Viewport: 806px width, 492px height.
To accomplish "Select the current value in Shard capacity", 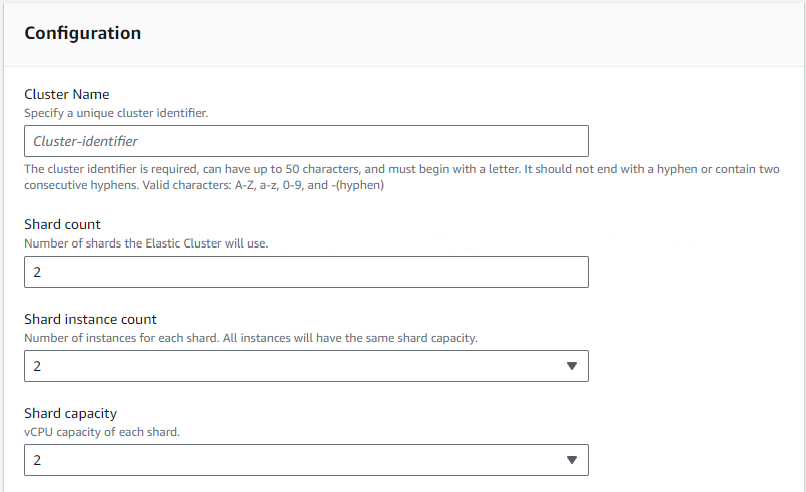I will (x=38, y=460).
